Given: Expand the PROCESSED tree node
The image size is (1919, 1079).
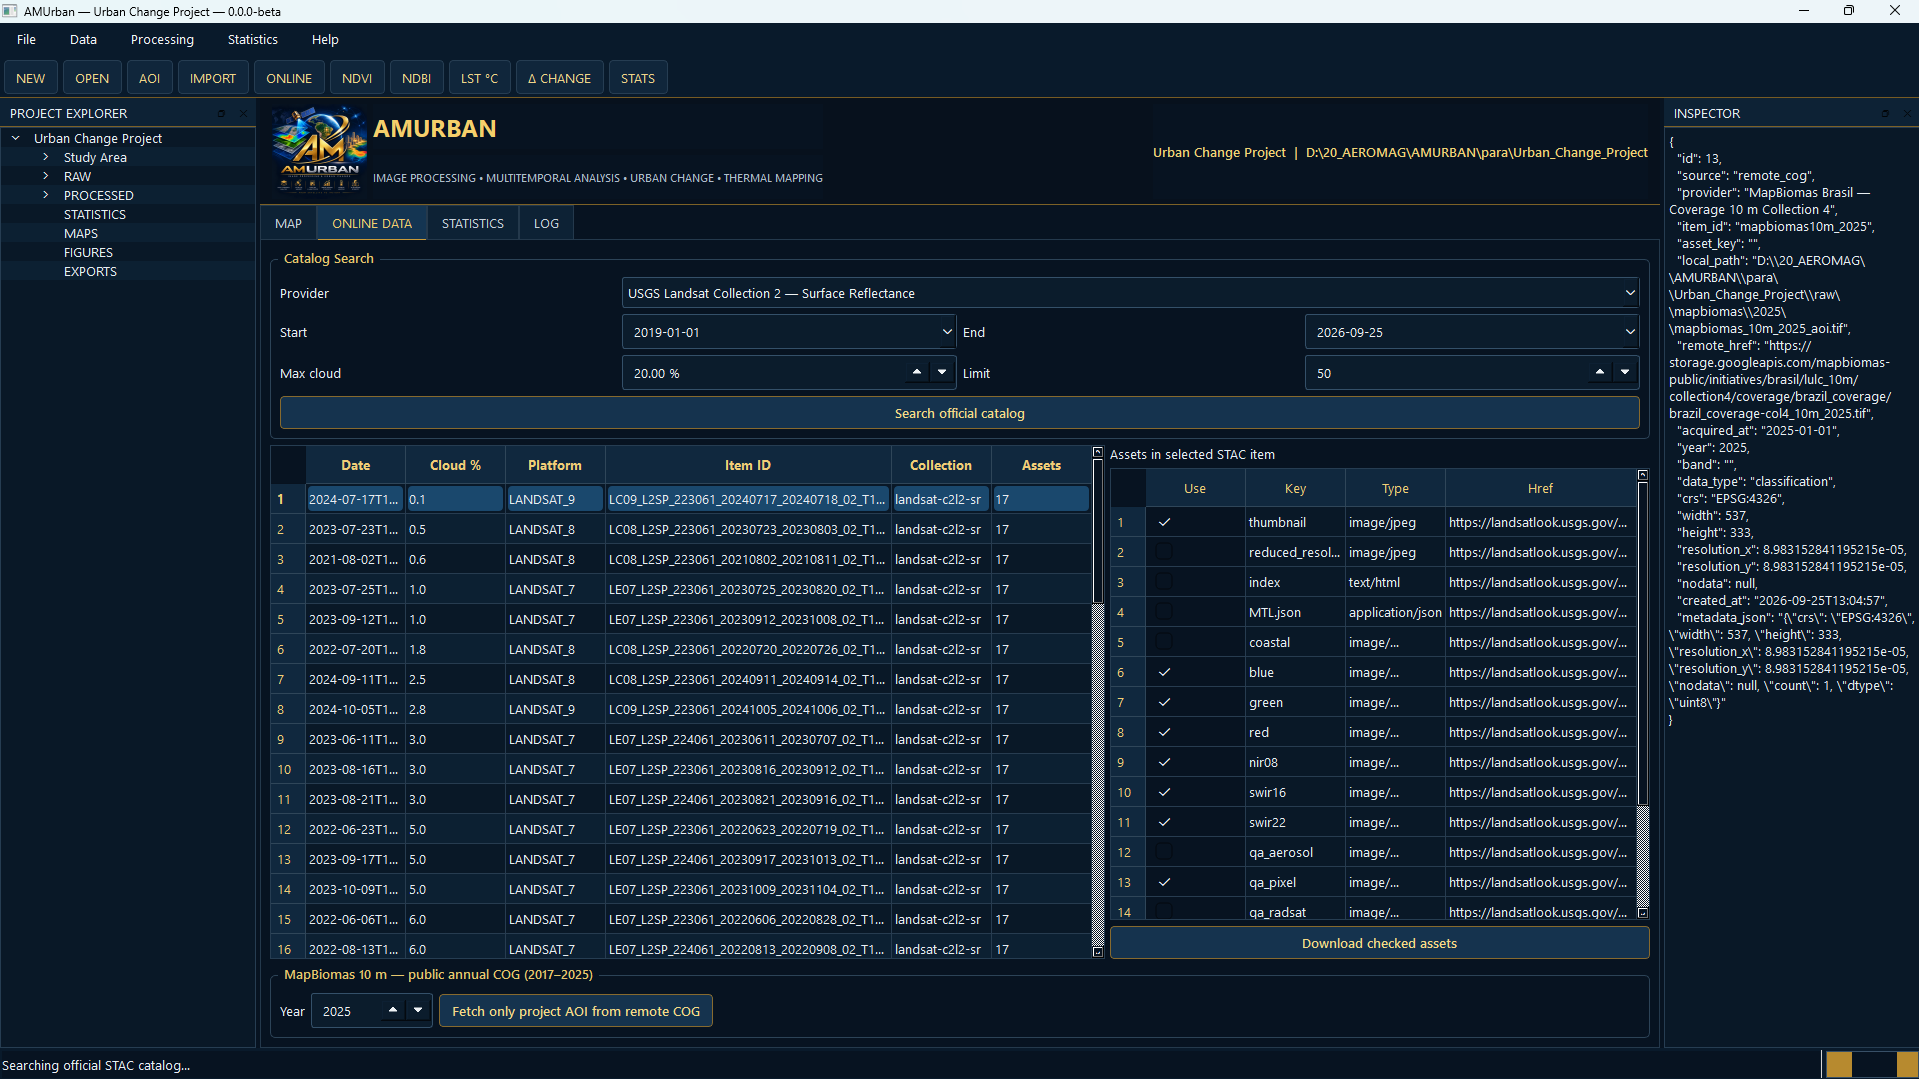Looking at the screenshot, I should 45,195.
